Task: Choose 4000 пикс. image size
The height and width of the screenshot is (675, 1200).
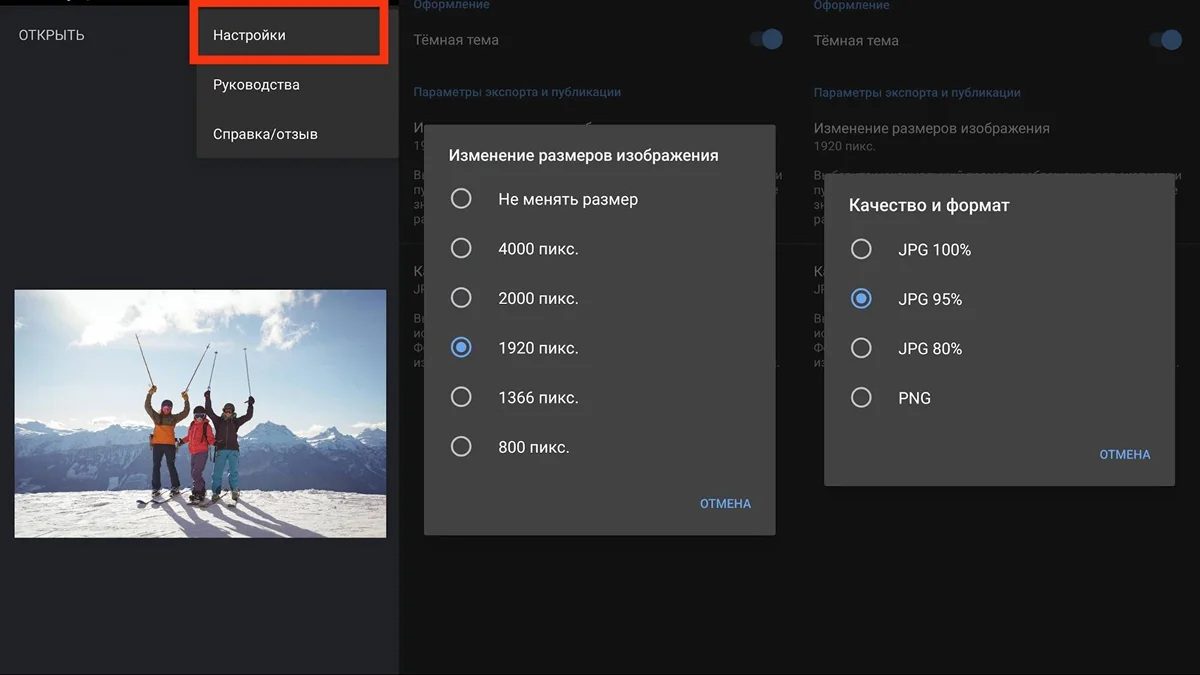Action: [461, 248]
